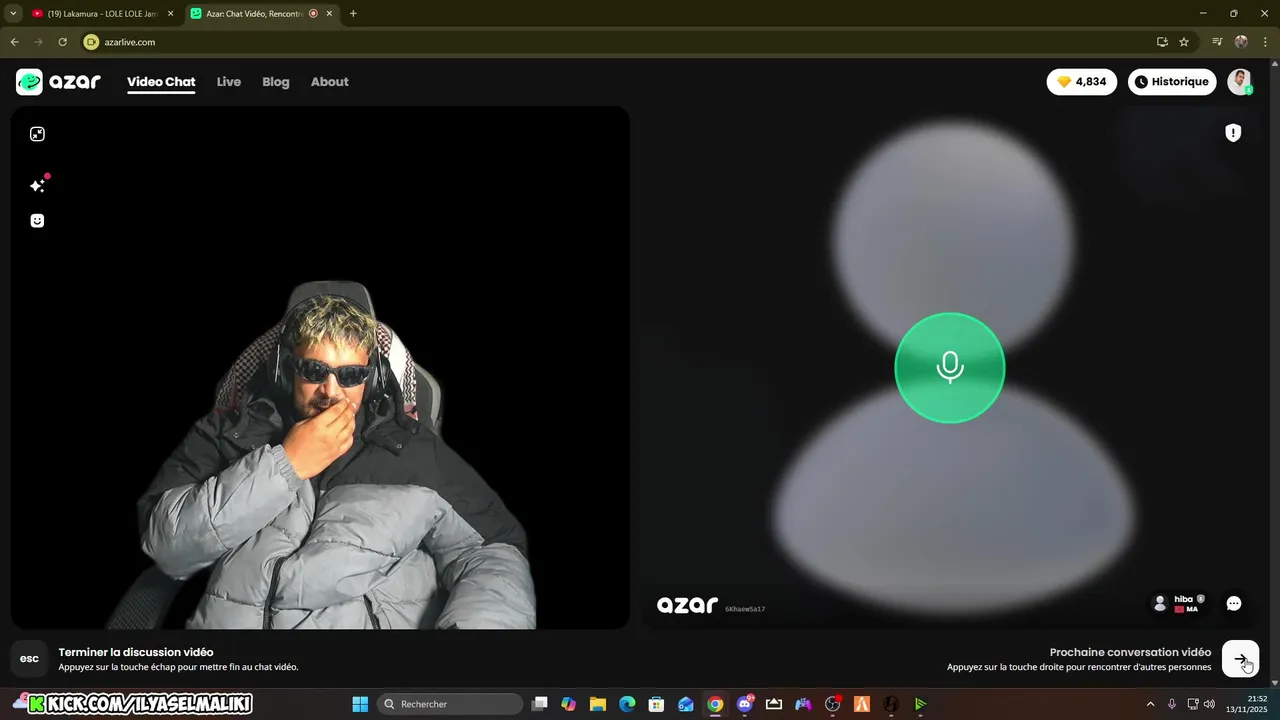Open Outlook from the taskbar

tap(686, 704)
